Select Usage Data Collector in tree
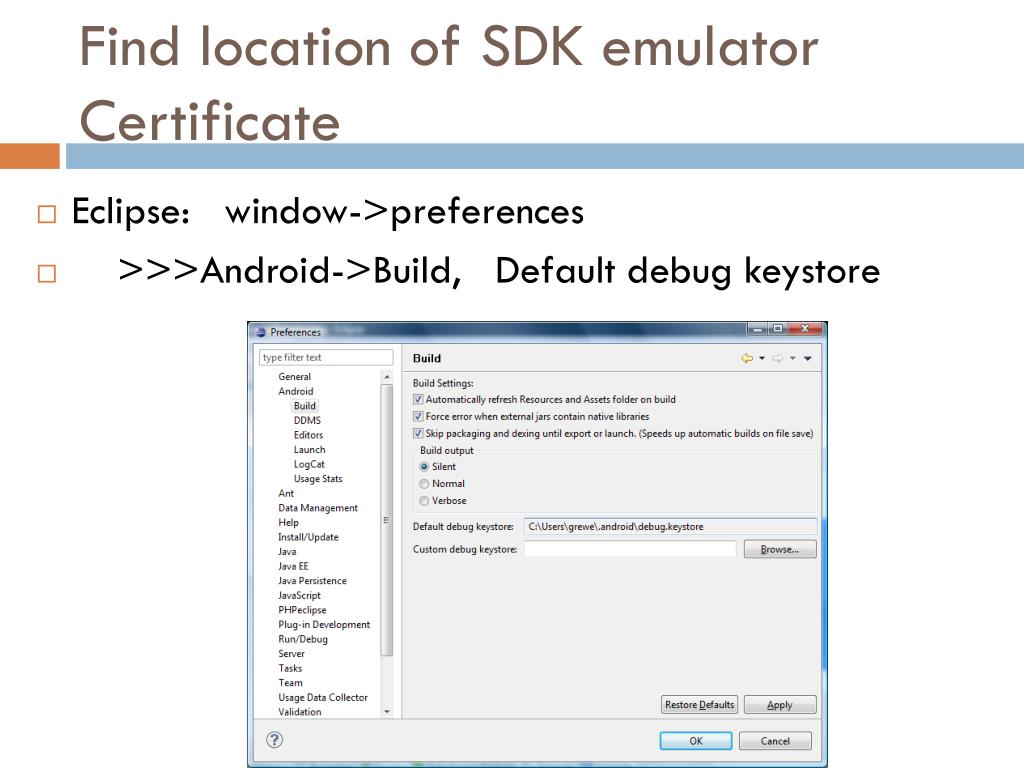Image resolution: width=1024 pixels, height=768 pixels. coord(323,697)
